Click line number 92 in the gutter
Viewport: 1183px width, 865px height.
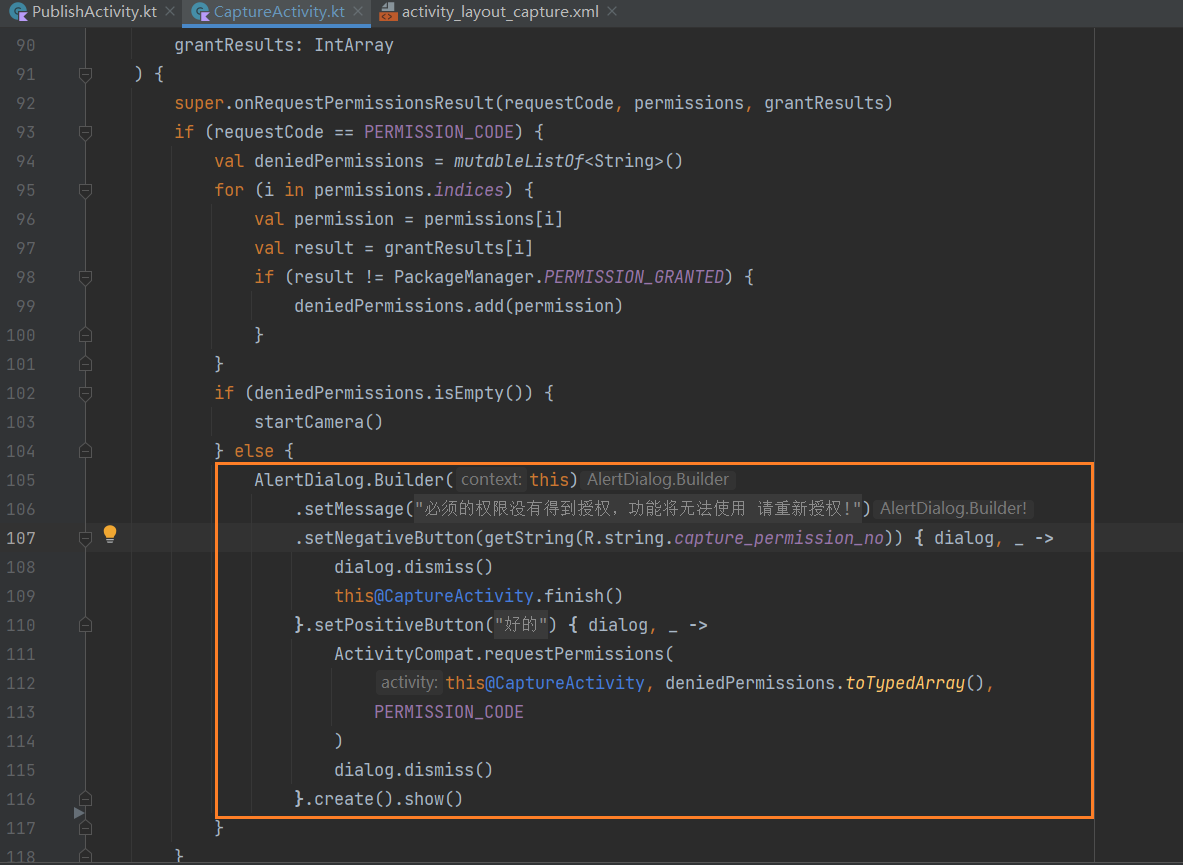pyautogui.click(x=26, y=103)
